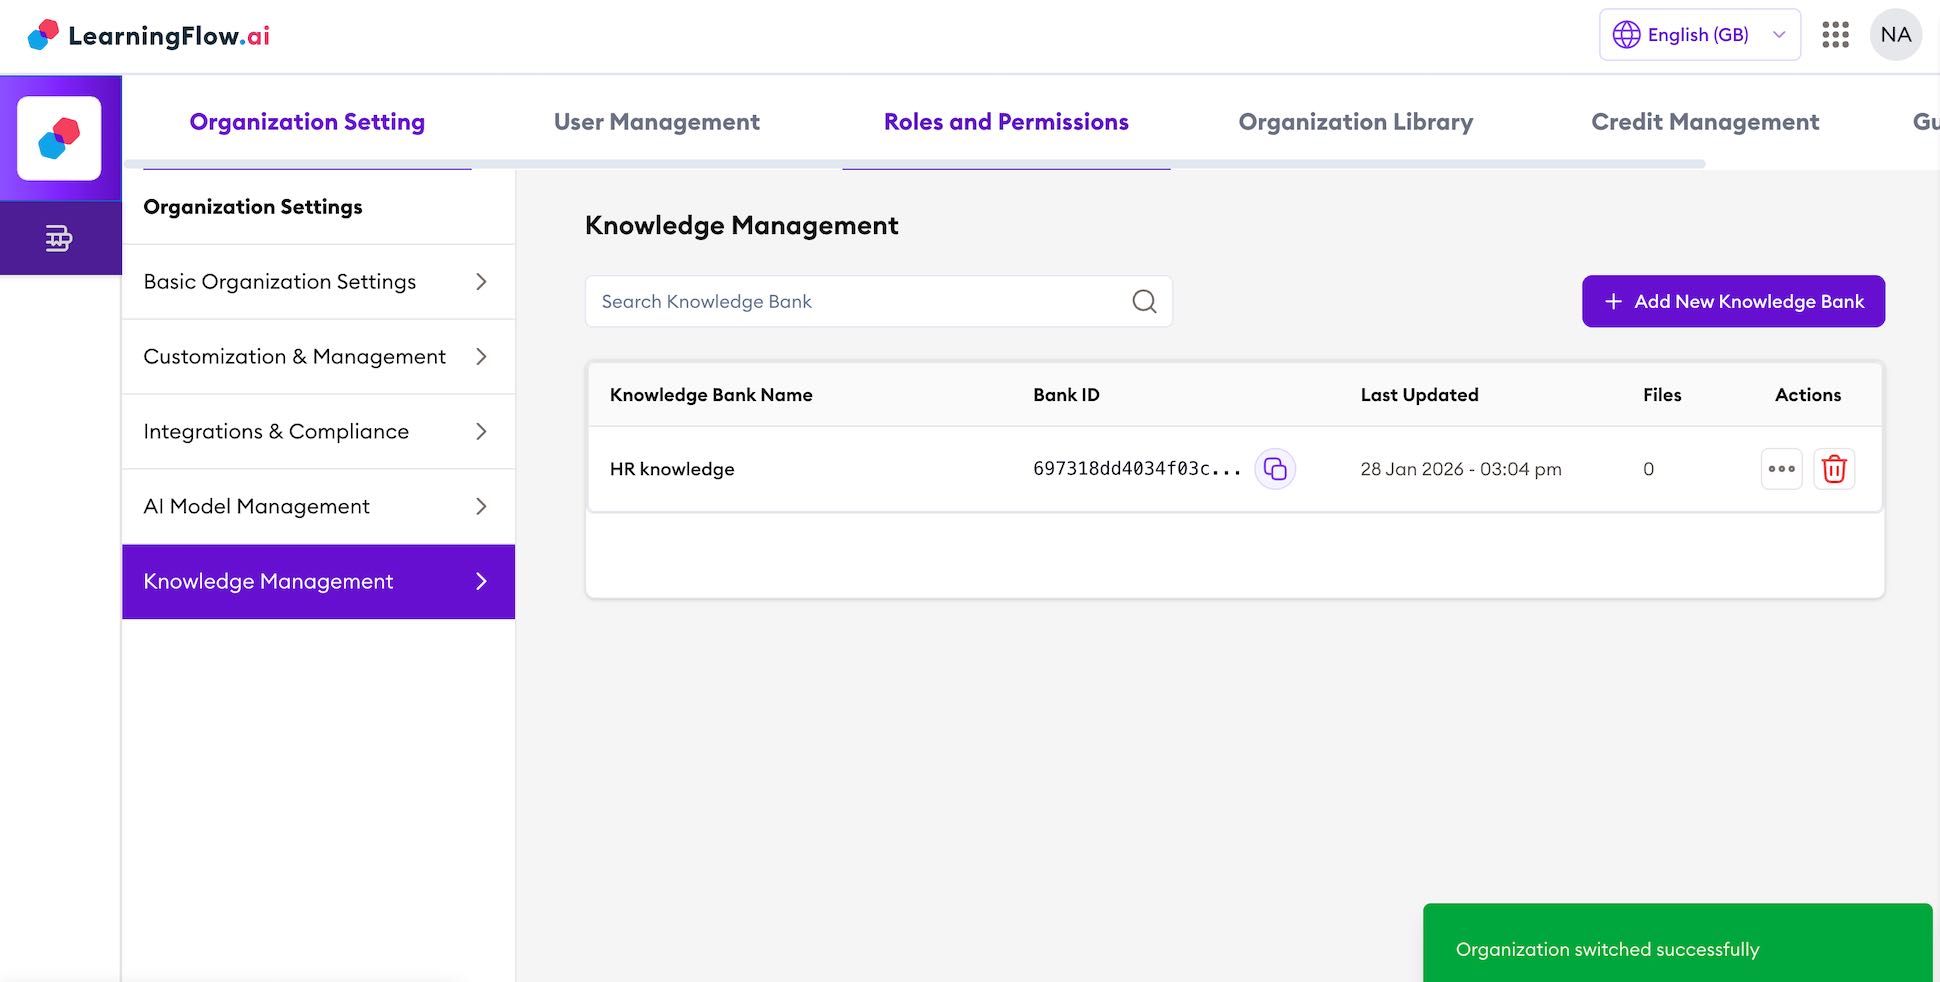Click the globe icon in the language selector
The width and height of the screenshot is (1940, 982).
point(1626,34)
